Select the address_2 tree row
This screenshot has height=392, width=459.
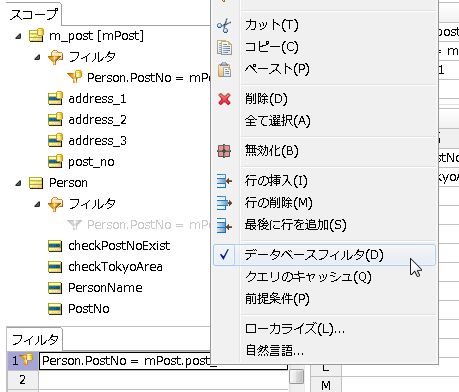pos(97,120)
